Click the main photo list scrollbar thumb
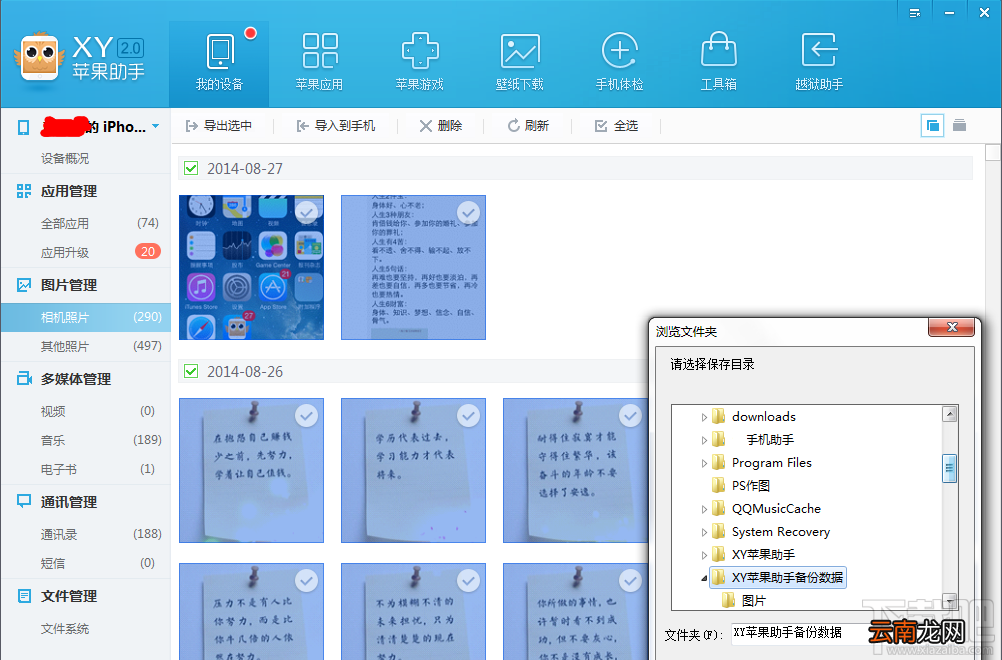1002x660 pixels. (x=992, y=153)
